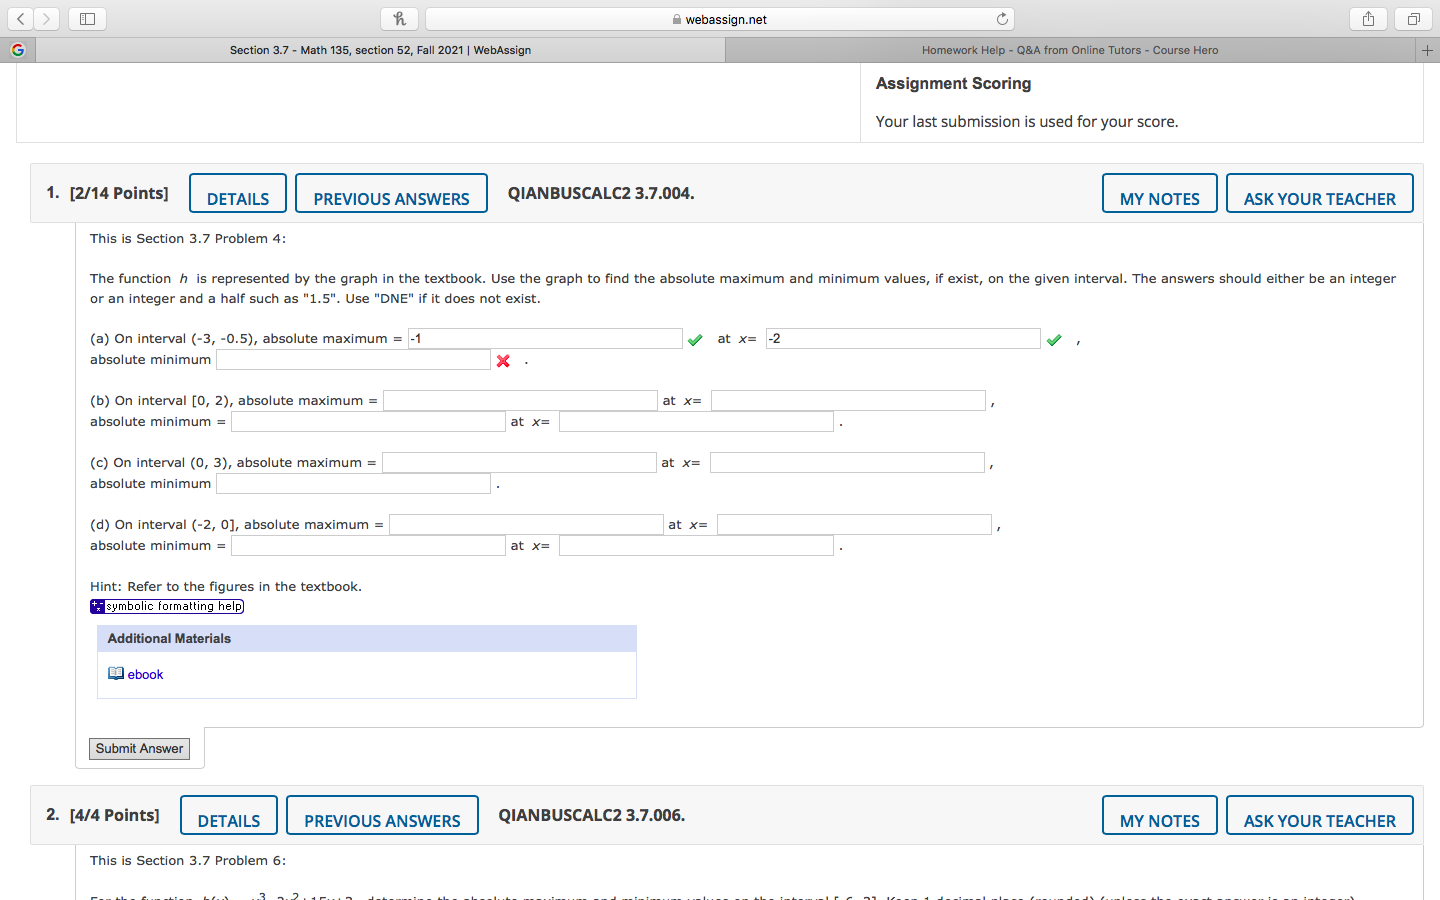Click the ebook icon under Additional Materials
The height and width of the screenshot is (900, 1440).
[116, 672]
